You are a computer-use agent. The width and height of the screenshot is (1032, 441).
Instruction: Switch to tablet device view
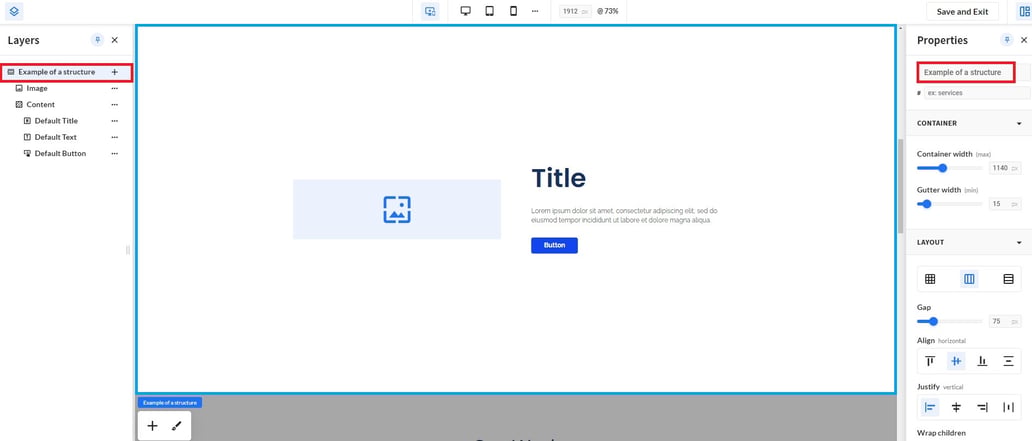(x=490, y=11)
